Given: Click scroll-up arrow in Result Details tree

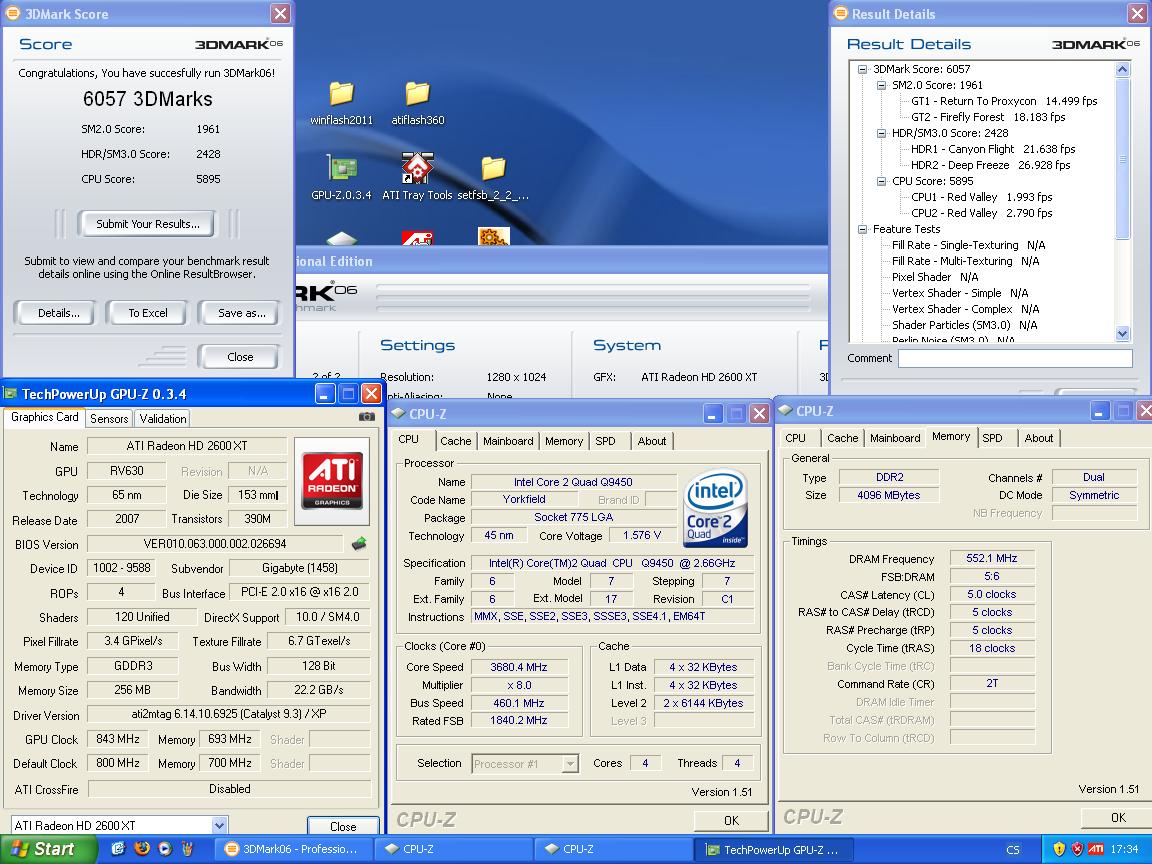Looking at the screenshot, I should [1122, 69].
